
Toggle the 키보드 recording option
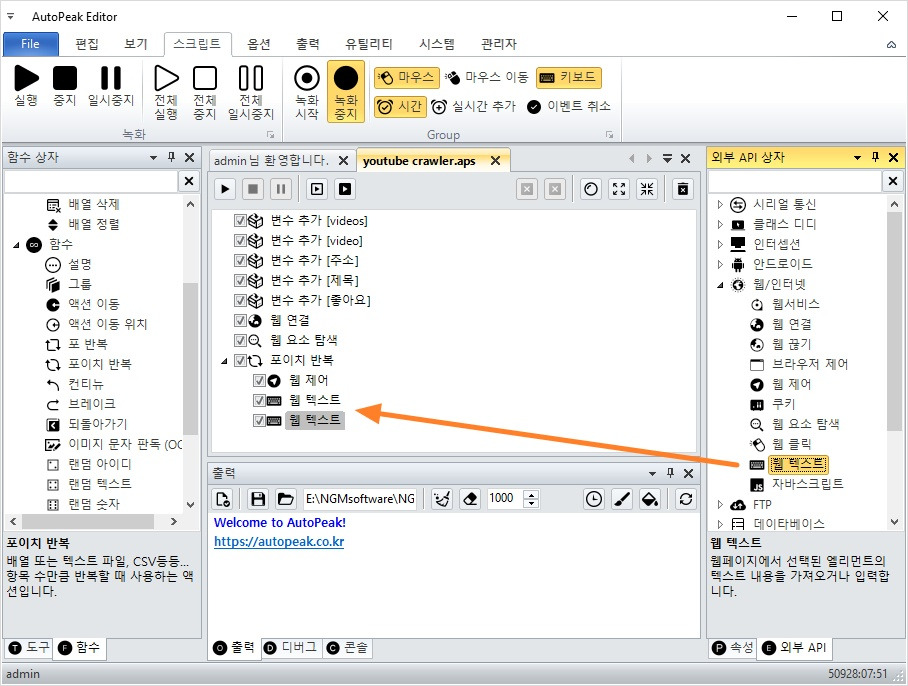coord(569,77)
